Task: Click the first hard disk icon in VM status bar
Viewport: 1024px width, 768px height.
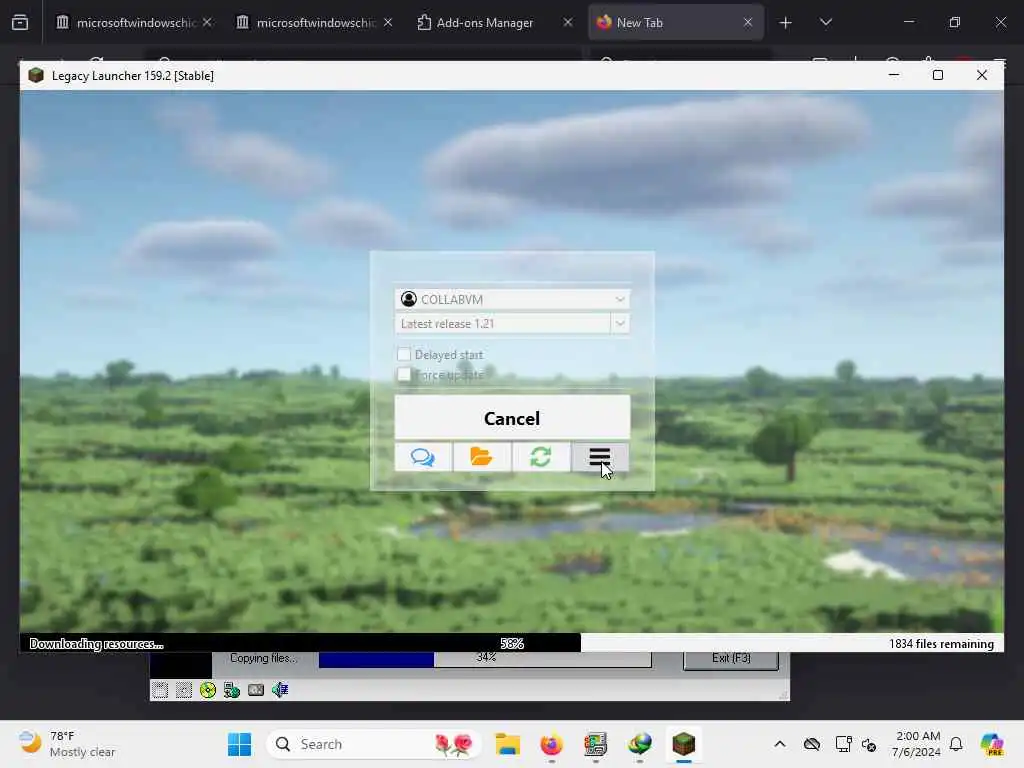Action: point(160,690)
